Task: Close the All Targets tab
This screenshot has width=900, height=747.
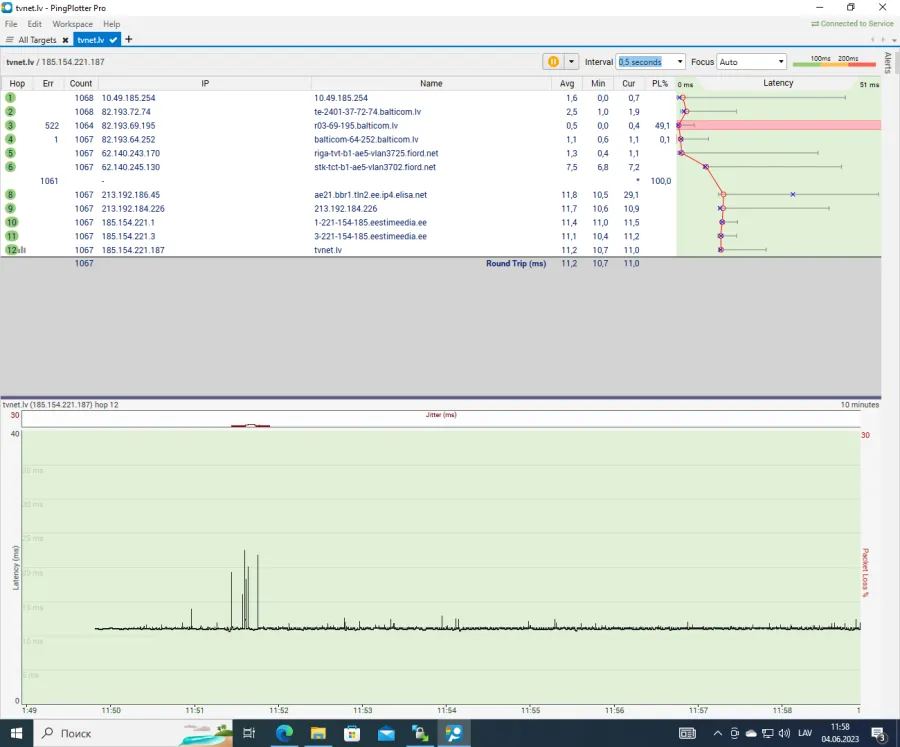Action: (65, 40)
